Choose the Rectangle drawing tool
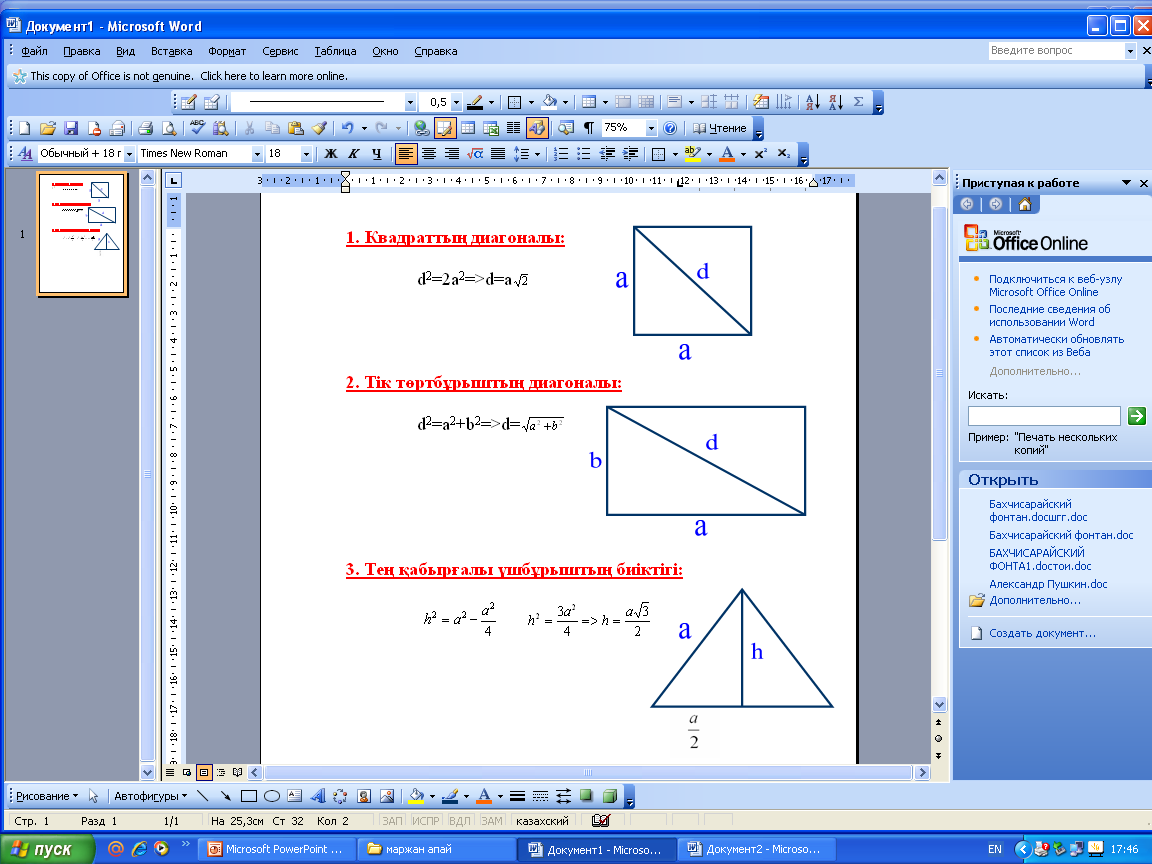 point(249,796)
